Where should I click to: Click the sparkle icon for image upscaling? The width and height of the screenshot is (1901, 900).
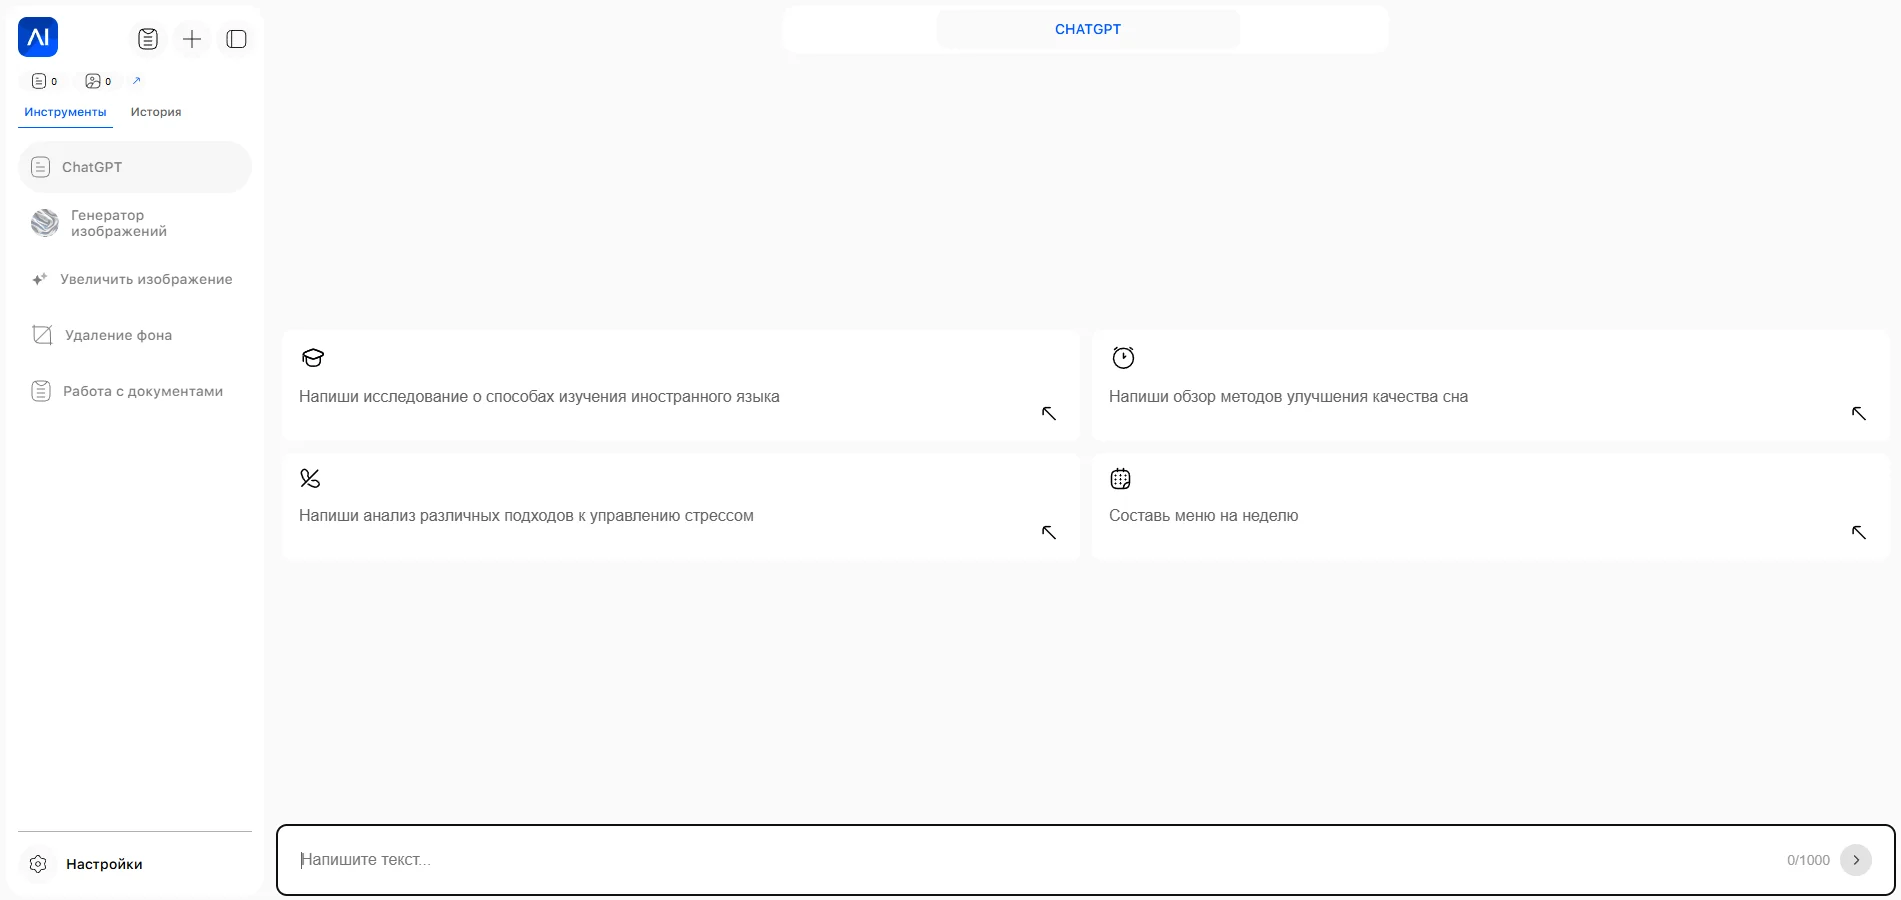40,279
